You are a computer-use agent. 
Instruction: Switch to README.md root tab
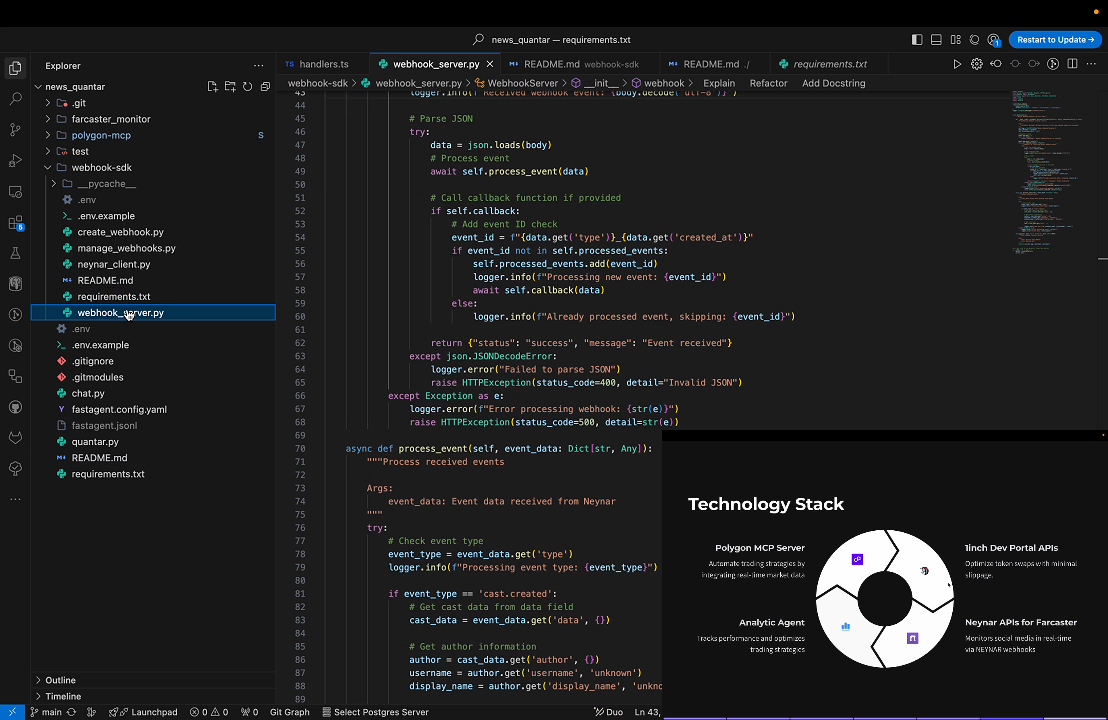714,64
